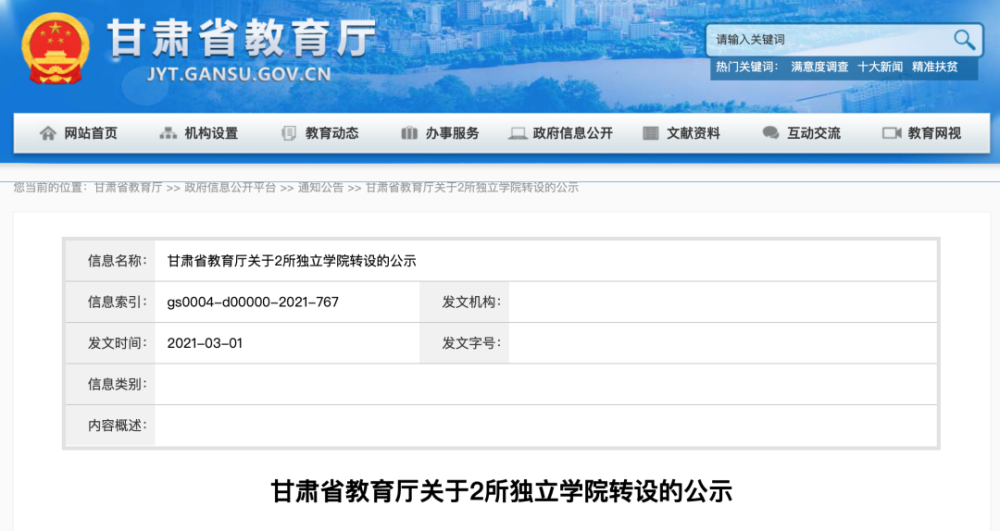Click the 发文机构 label

(471, 302)
